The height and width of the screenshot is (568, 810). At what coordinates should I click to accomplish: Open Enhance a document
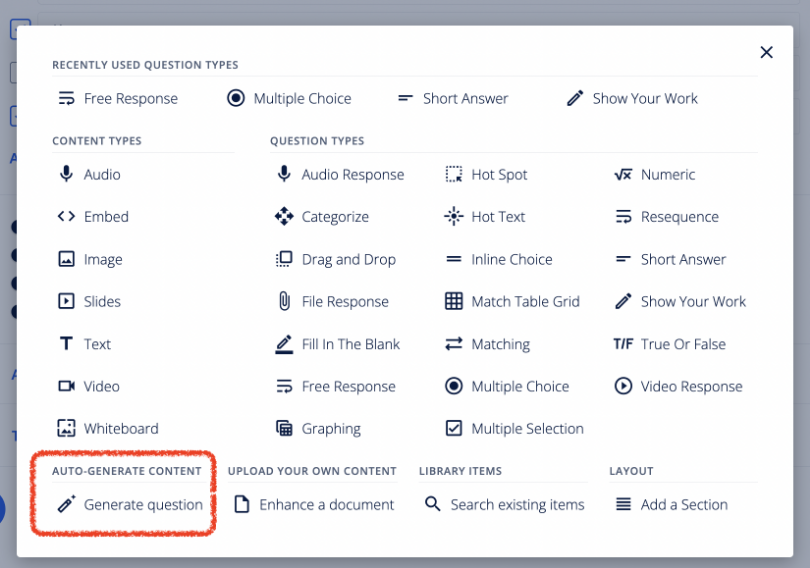[326, 504]
